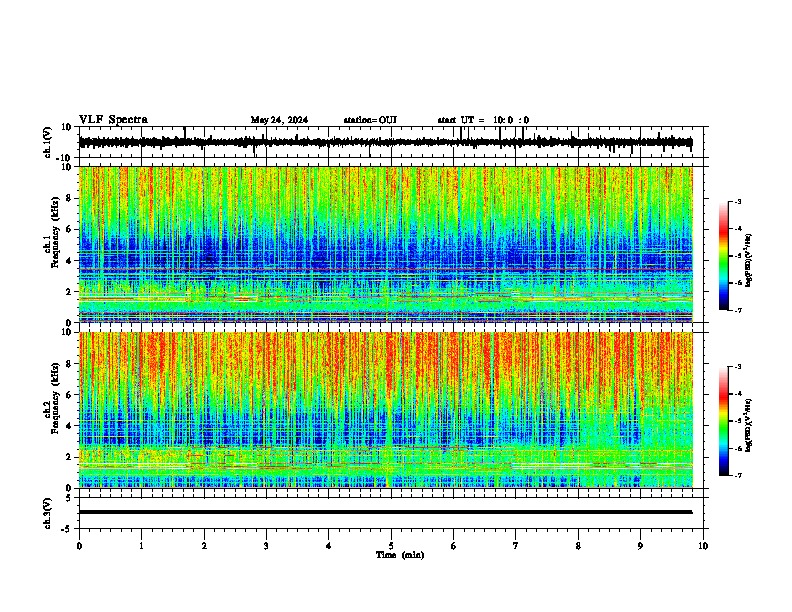This screenshot has width=792, height=612.
Task: Click the ch.1 voltage waveform trace
Action: tap(385, 142)
